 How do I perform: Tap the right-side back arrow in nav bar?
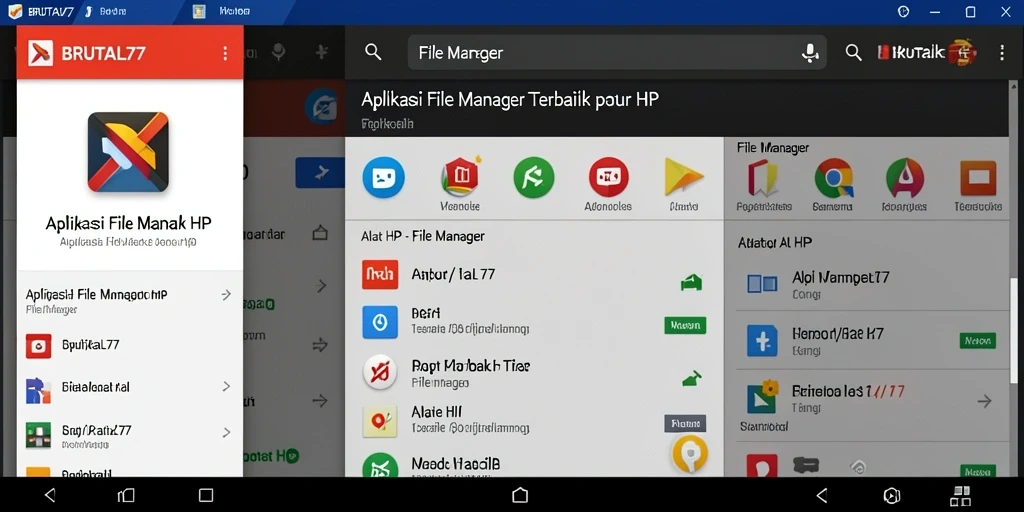[x=822, y=495]
